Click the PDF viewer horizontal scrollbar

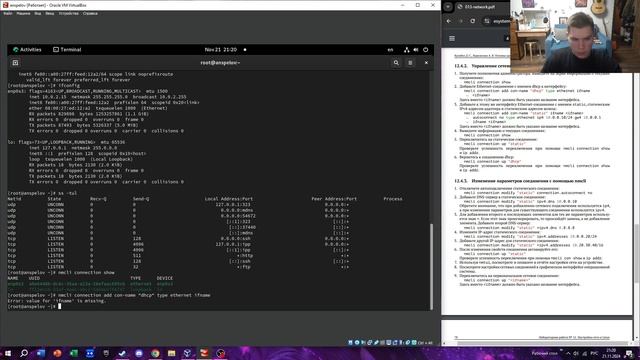[542, 343]
